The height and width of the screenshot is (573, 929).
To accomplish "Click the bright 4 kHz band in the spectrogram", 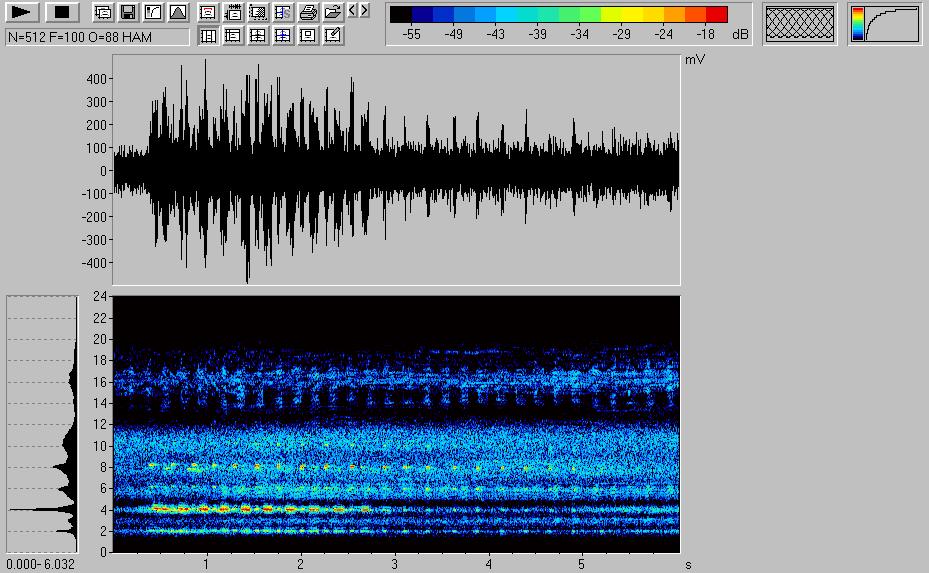I will 250,509.
